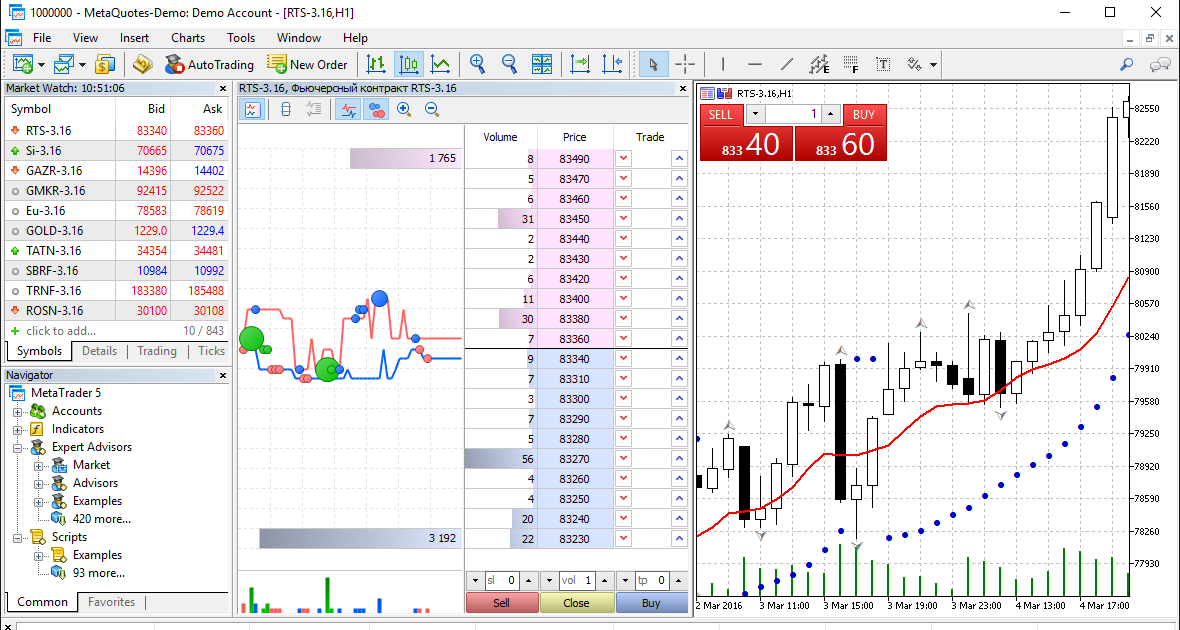Open the Favorites tab in Navigator

[111, 601]
